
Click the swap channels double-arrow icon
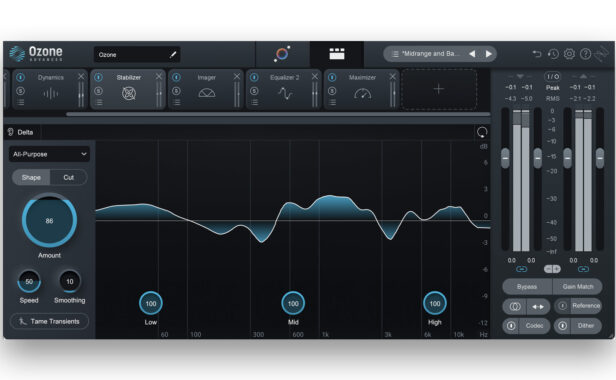point(538,306)
